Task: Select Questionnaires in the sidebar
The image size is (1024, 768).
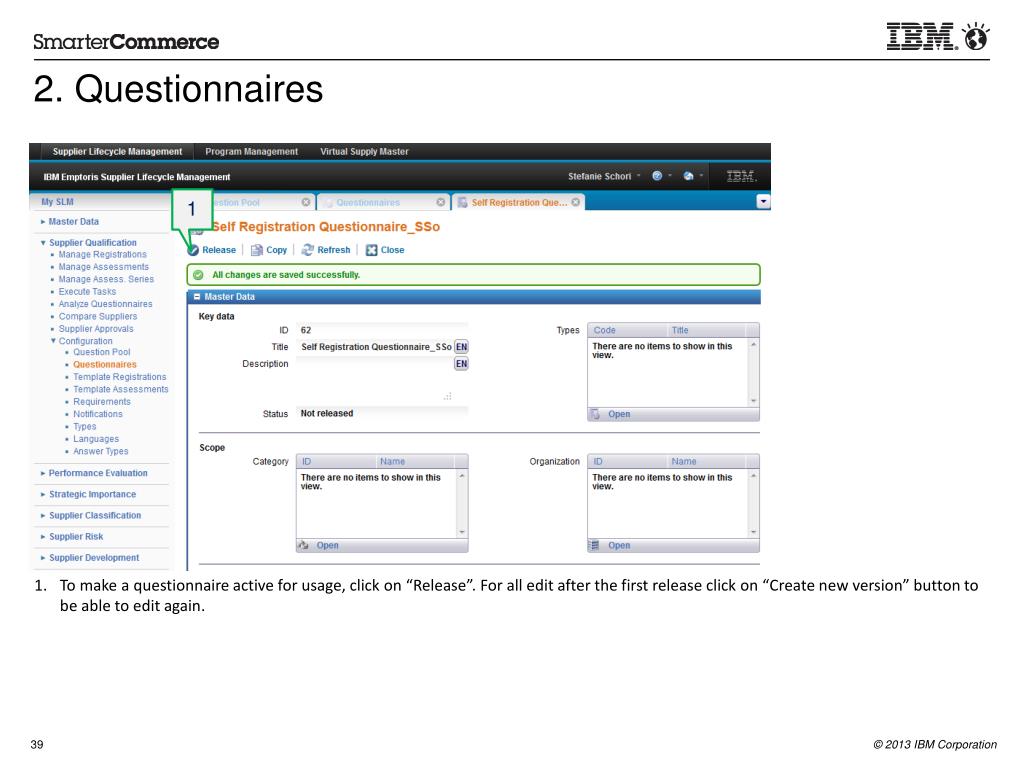Action: [x=104, y=364]
